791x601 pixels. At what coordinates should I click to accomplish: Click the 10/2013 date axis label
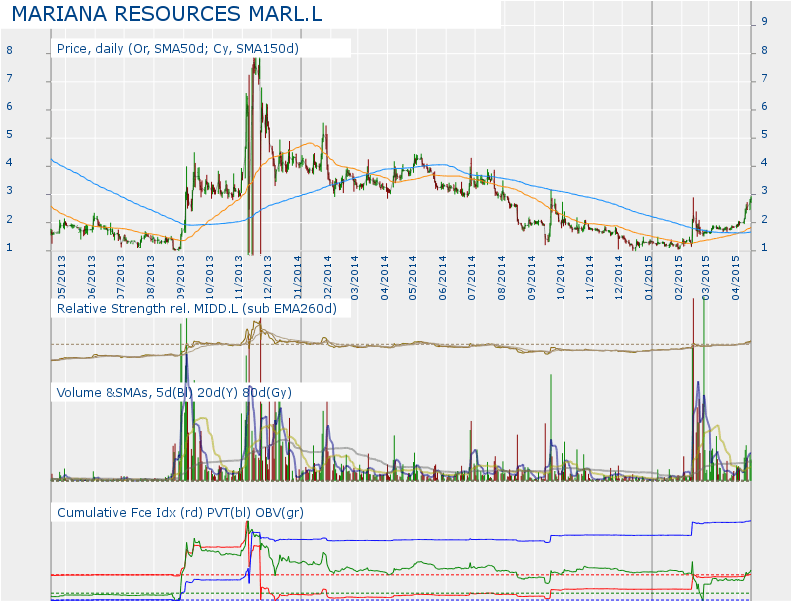pos(209,278)
